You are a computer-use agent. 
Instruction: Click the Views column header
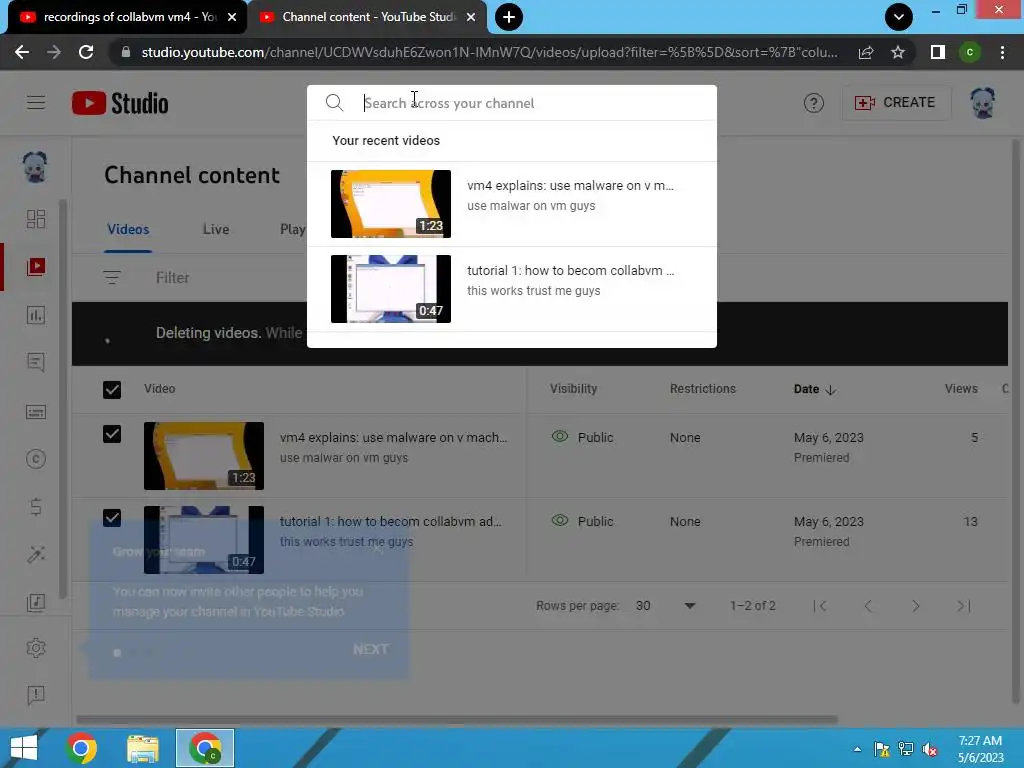click(961, 389)
